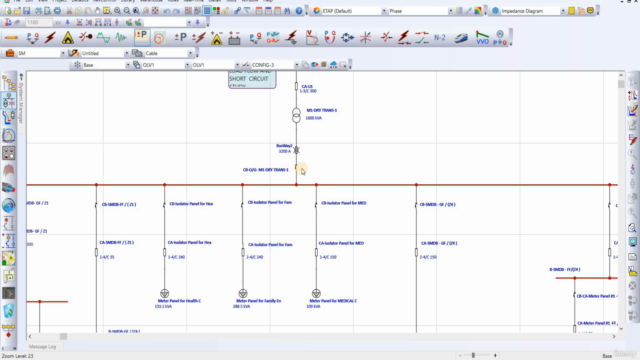Click the Pan hand tool icon
Screen dimensions: 640x360
click(x=97, y=11)
